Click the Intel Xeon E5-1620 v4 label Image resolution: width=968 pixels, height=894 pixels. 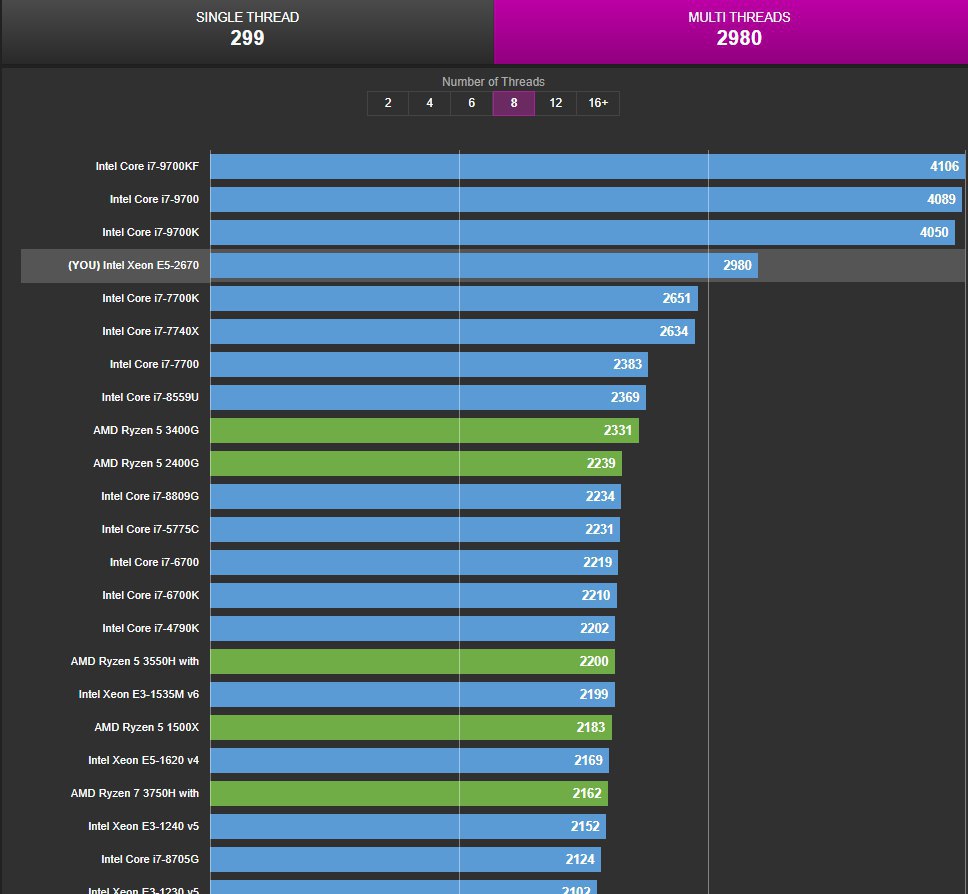[144, 761]
